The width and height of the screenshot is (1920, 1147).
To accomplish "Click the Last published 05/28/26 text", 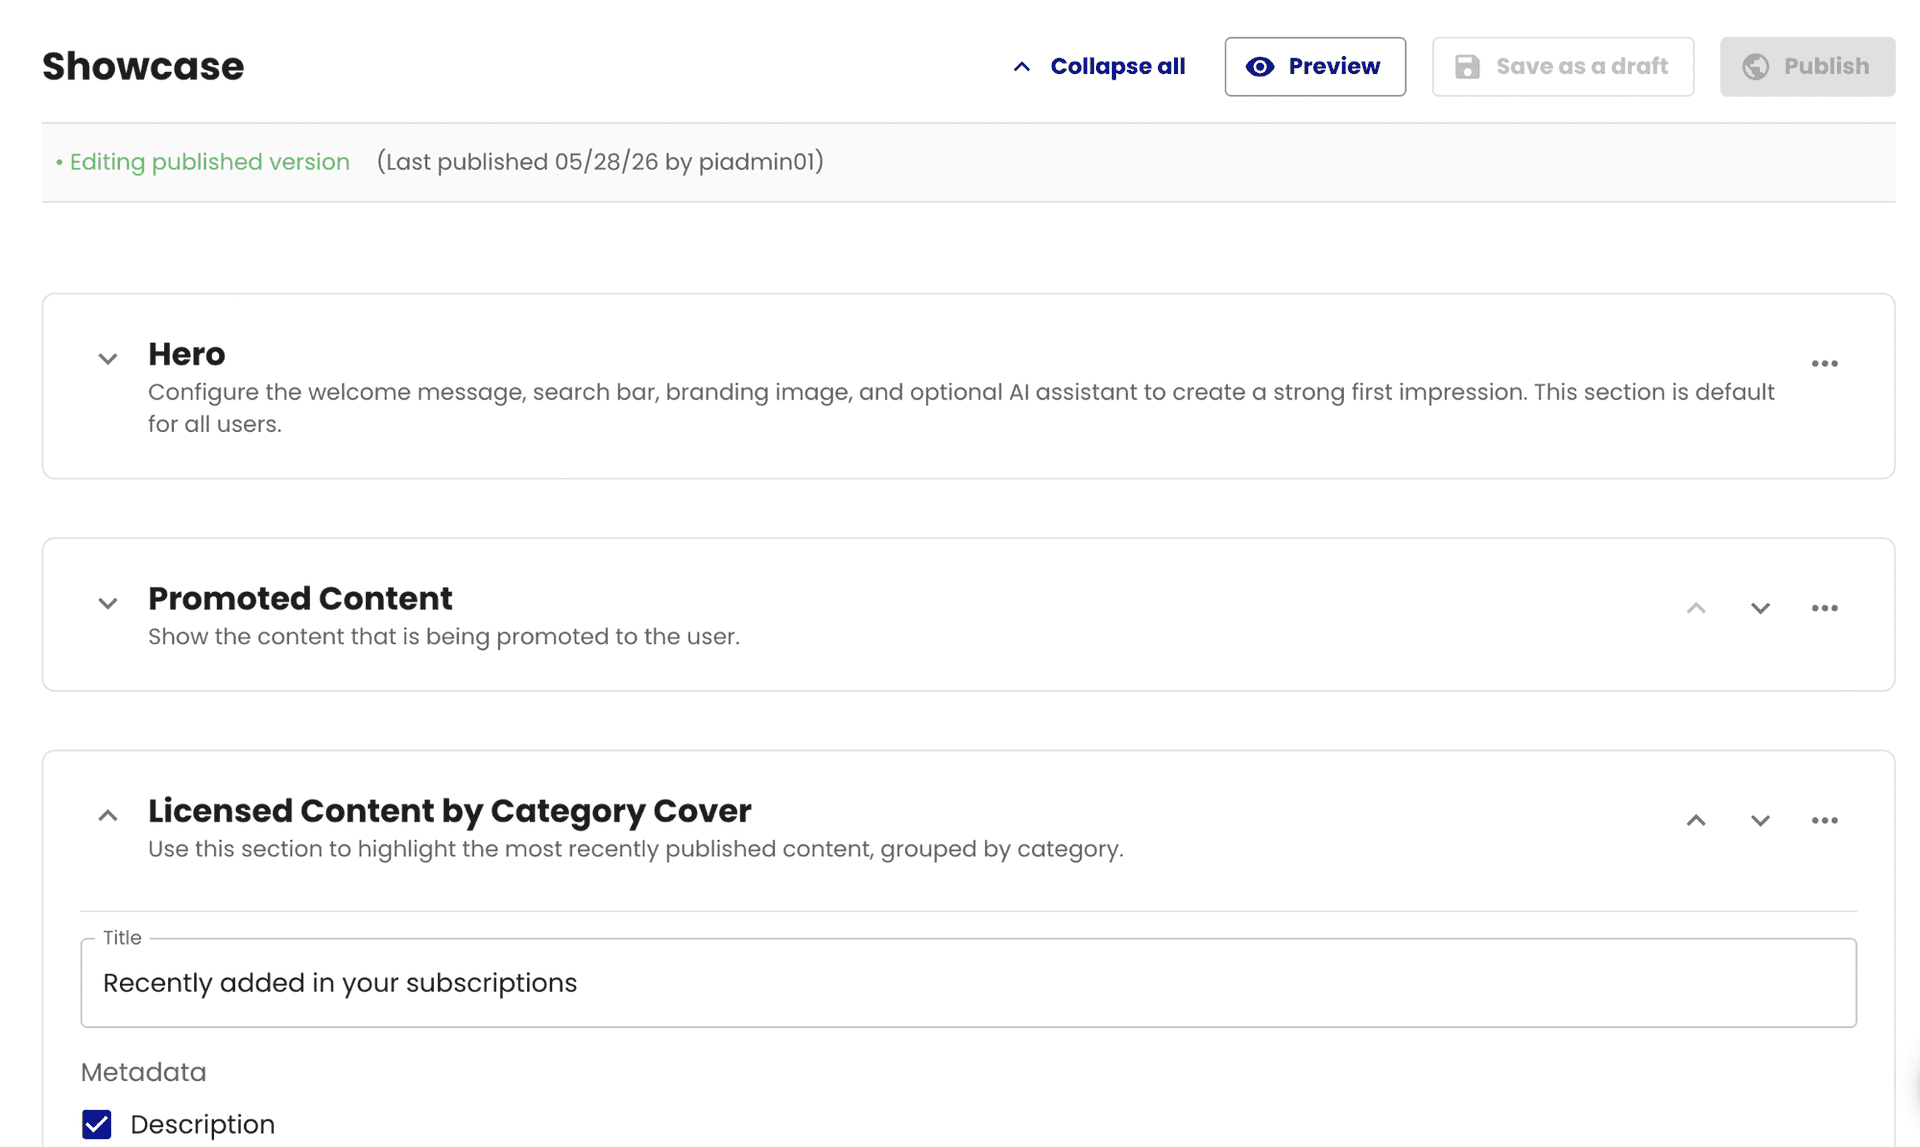I will pyautogui.click(x=600, y=162).
